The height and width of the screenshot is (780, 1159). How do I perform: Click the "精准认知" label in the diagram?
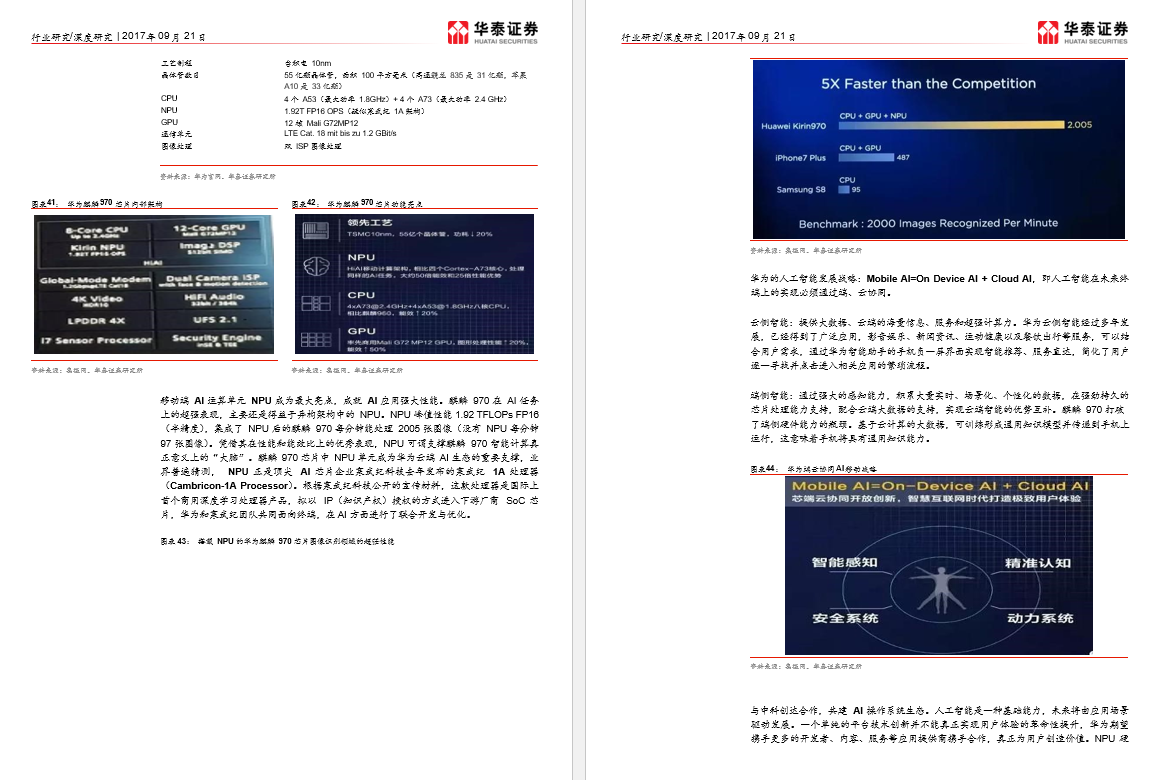coord(1037,563)
